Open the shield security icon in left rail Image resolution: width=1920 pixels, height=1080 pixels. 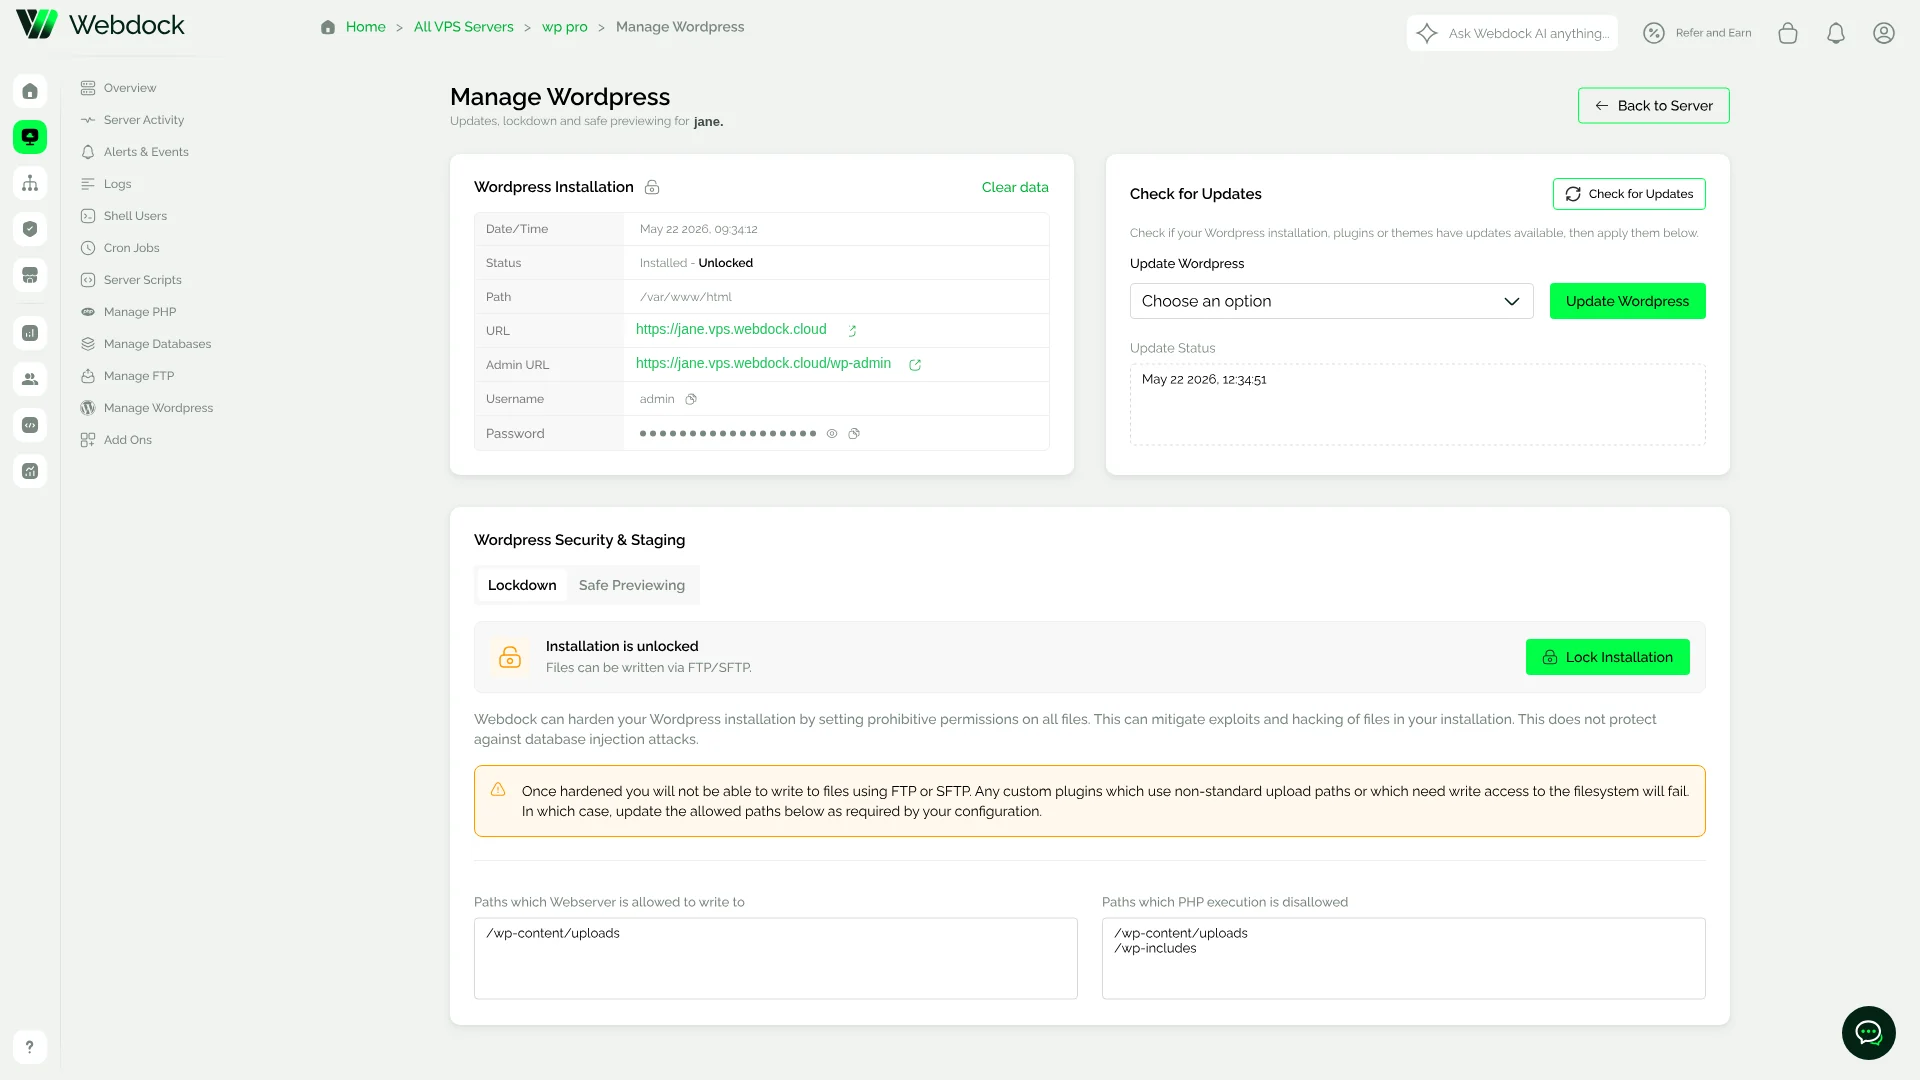tap(30, 229)
